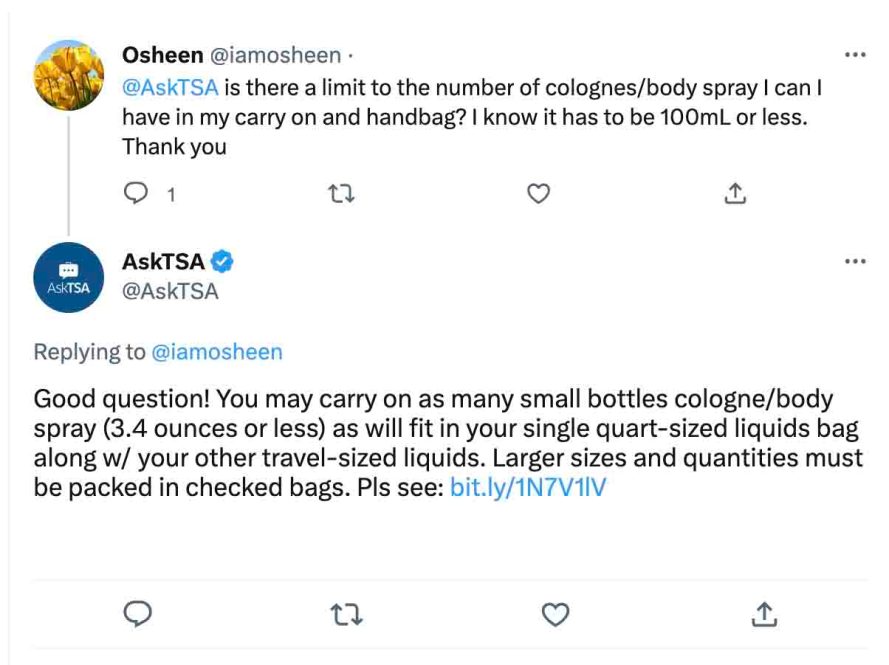Like the AskTSA reply

555,614
